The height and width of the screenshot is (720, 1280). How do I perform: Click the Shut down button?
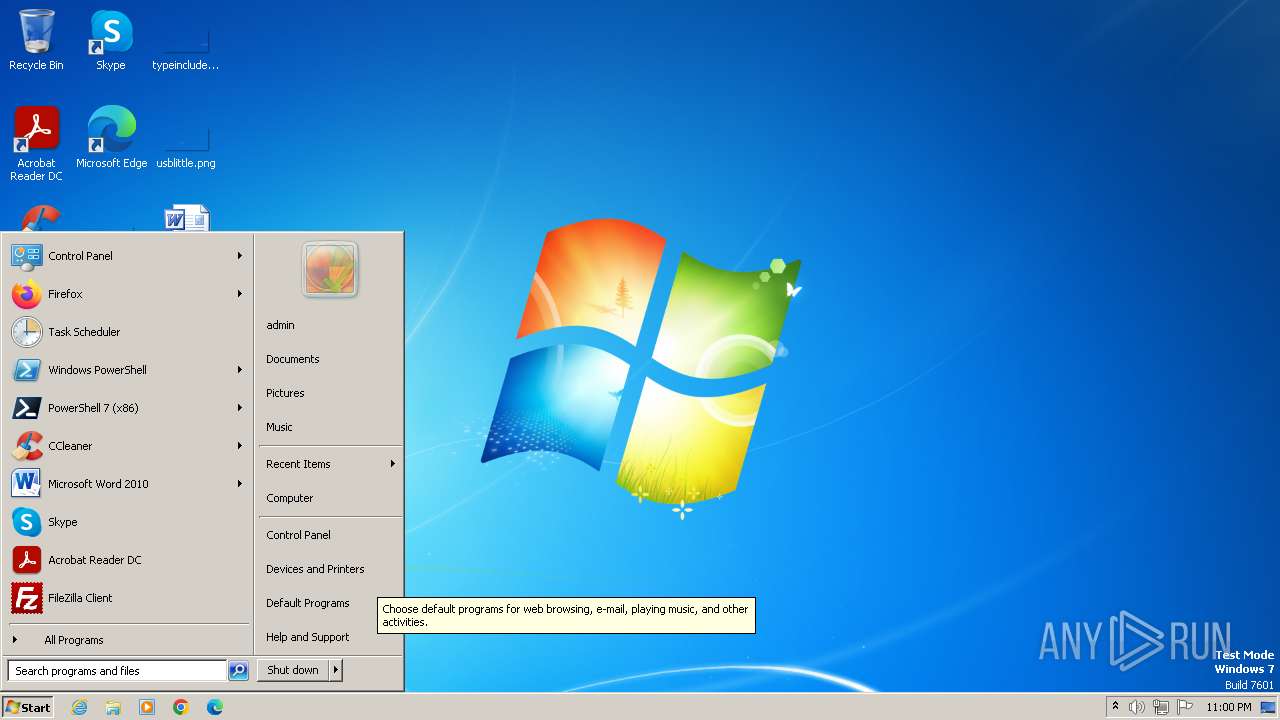[293, 671]
